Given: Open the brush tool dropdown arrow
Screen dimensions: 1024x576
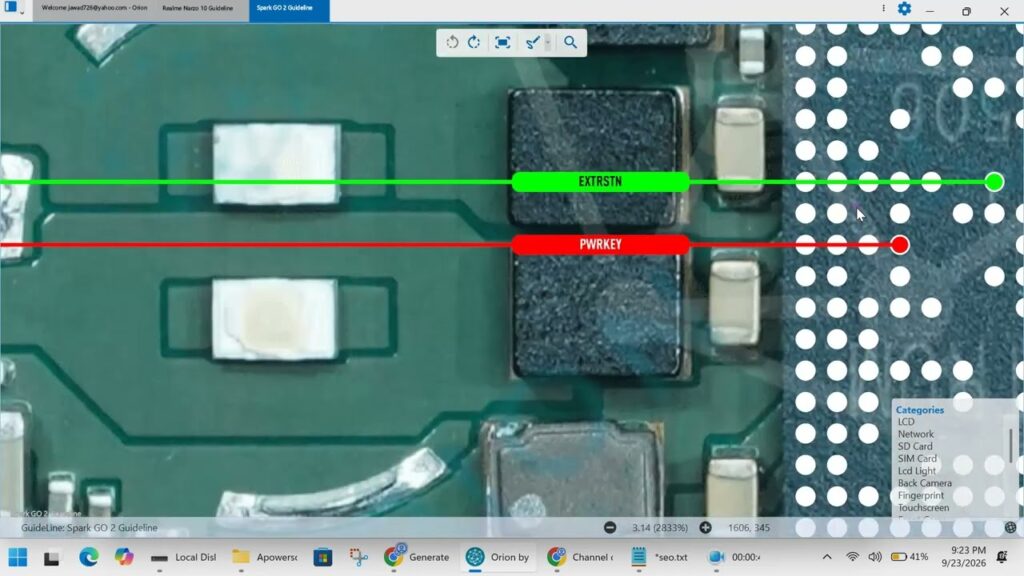Looking at the screenshot, I should click(x=548, y=42).
